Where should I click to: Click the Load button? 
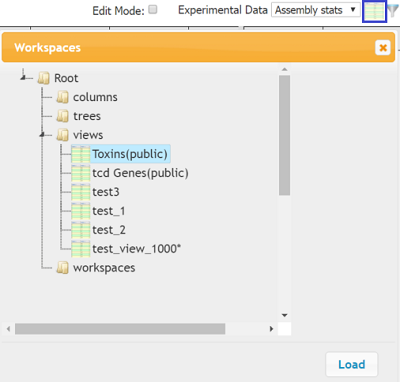click(352, 364)
